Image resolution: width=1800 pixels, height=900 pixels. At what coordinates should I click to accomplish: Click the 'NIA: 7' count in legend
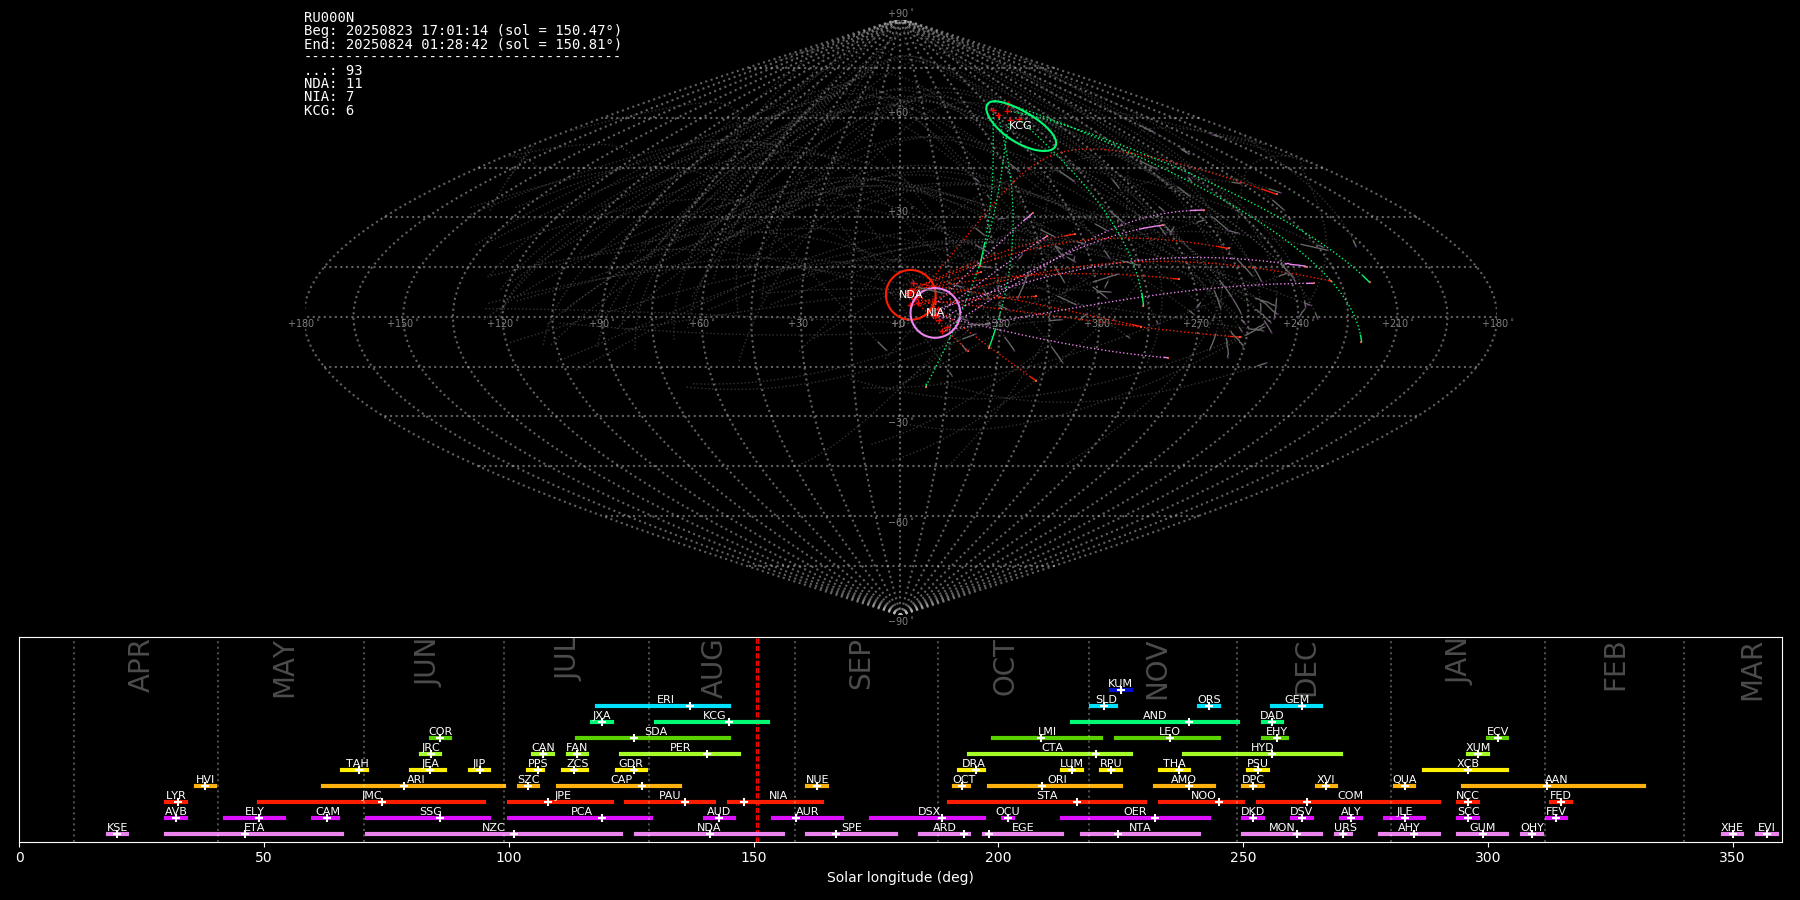pyautogui.click(x=329, y=97)
